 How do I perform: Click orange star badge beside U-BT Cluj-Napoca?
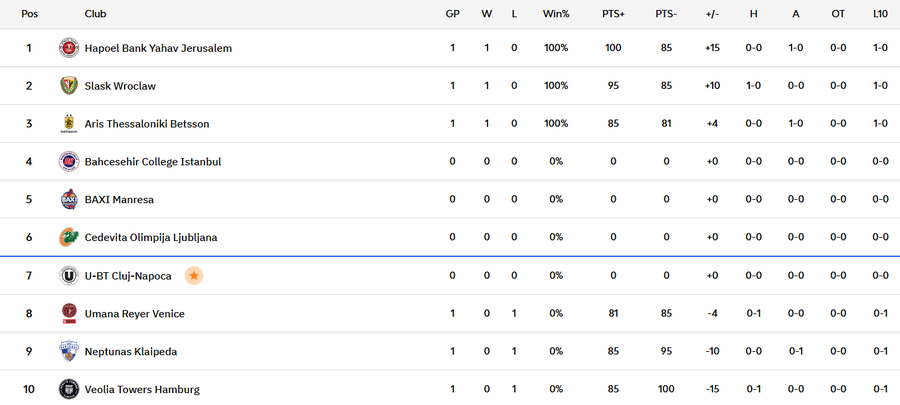(194, 275)
